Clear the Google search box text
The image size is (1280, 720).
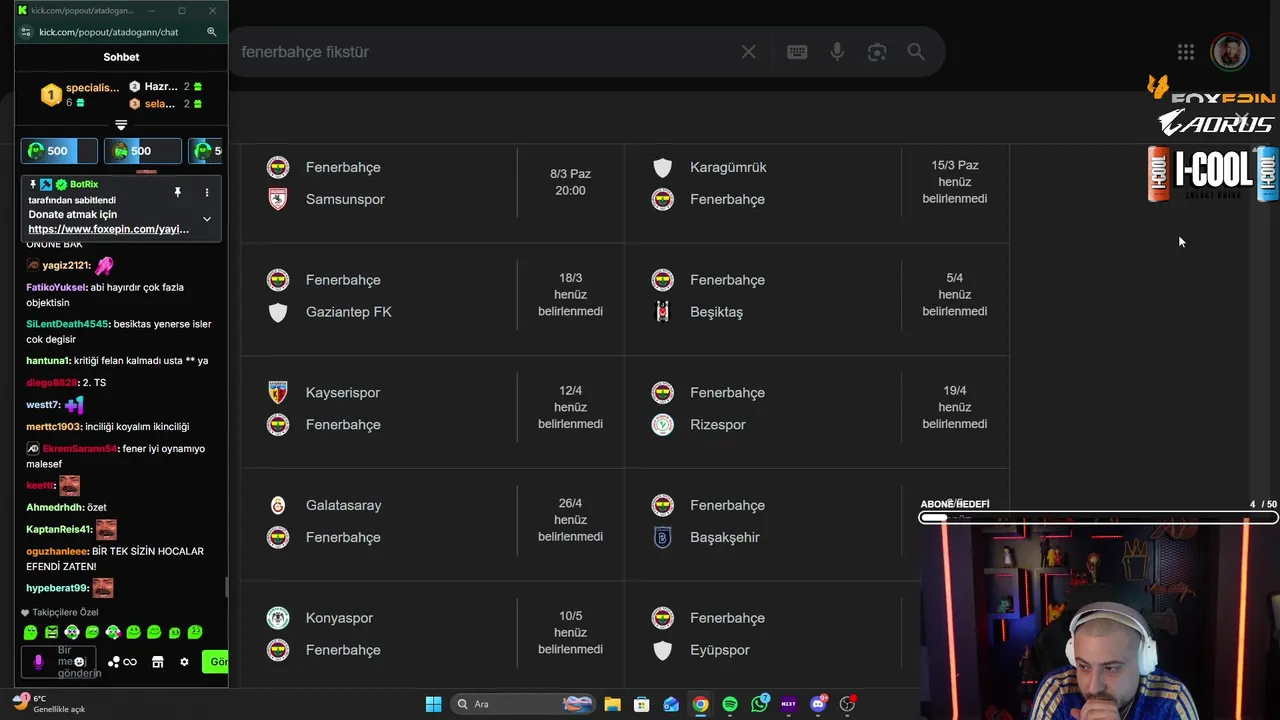(748, 52)
